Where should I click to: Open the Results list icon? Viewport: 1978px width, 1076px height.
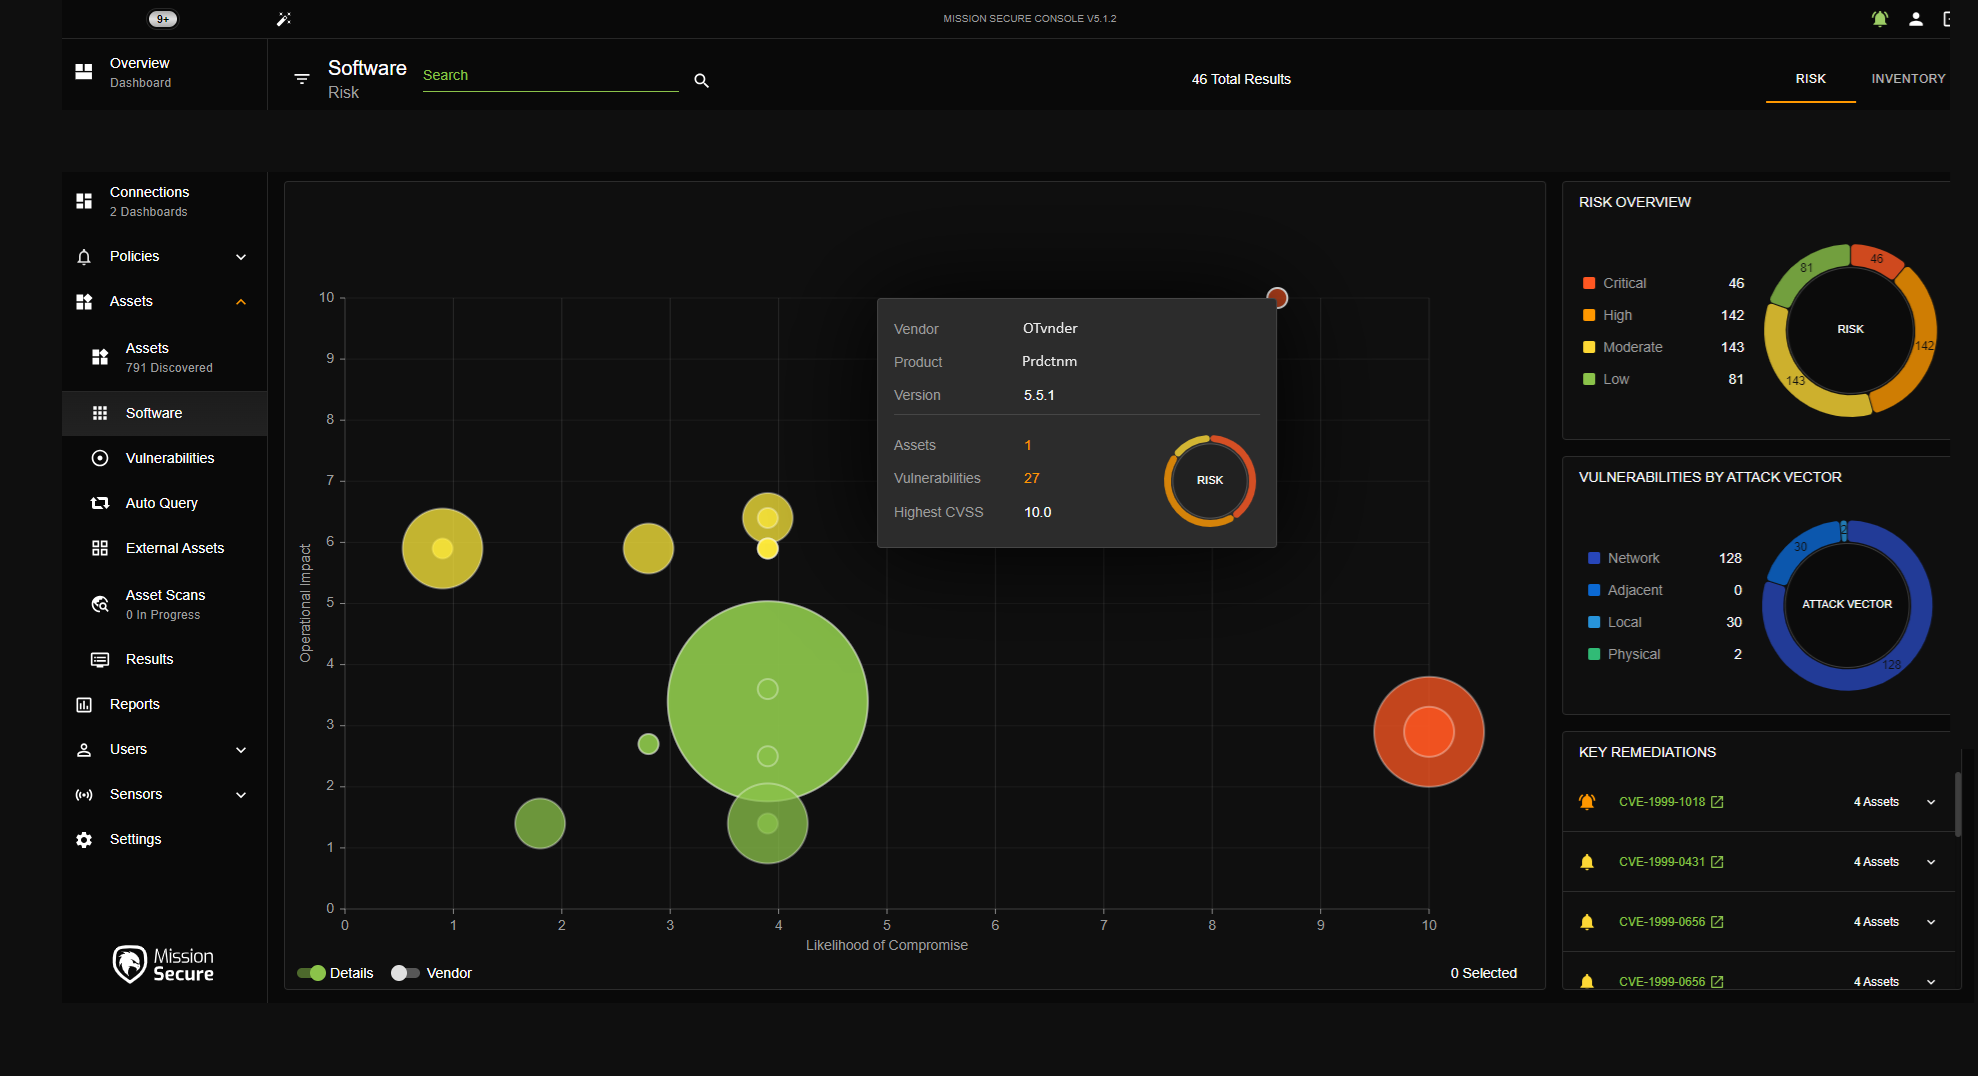pos(100,659)
